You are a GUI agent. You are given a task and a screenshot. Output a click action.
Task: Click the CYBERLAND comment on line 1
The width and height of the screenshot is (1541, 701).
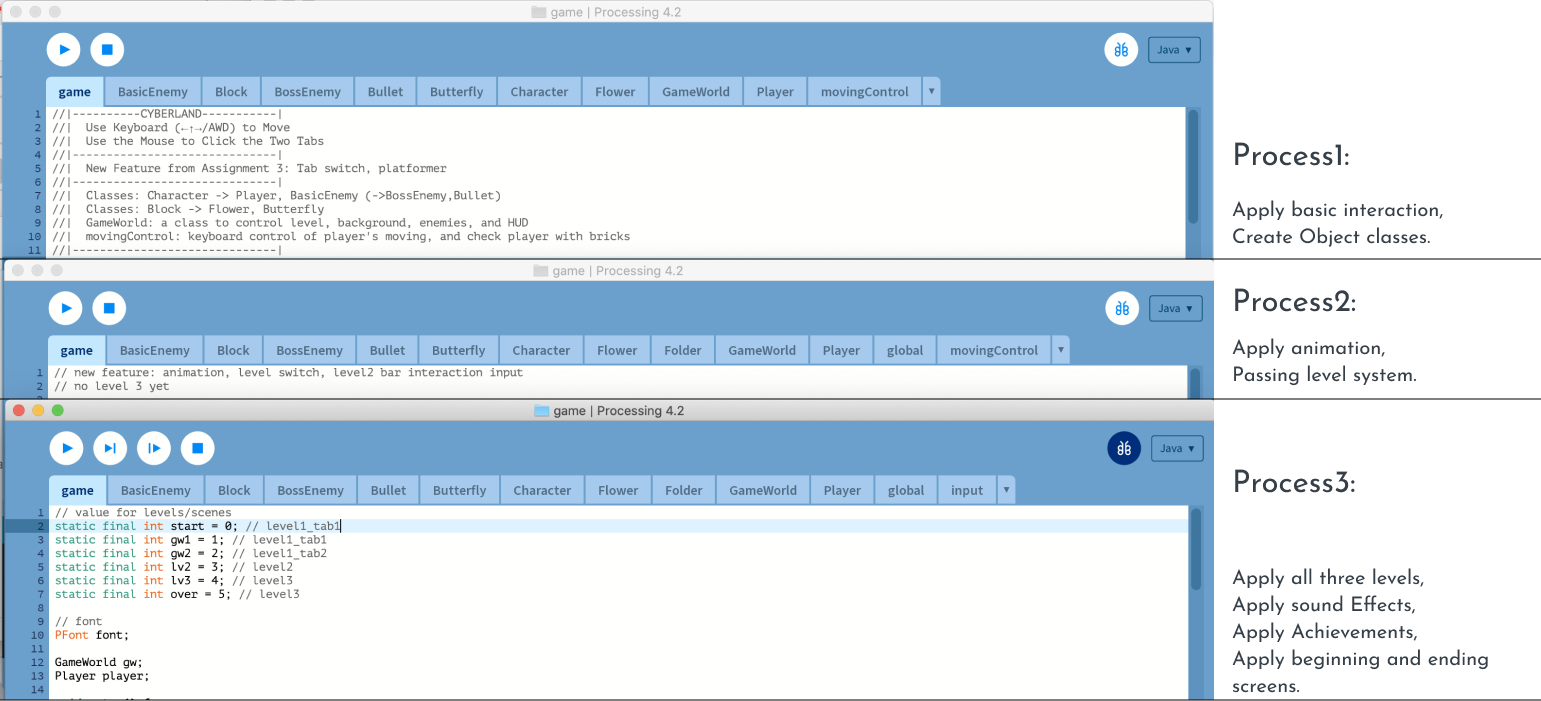(x=168, y=114)
